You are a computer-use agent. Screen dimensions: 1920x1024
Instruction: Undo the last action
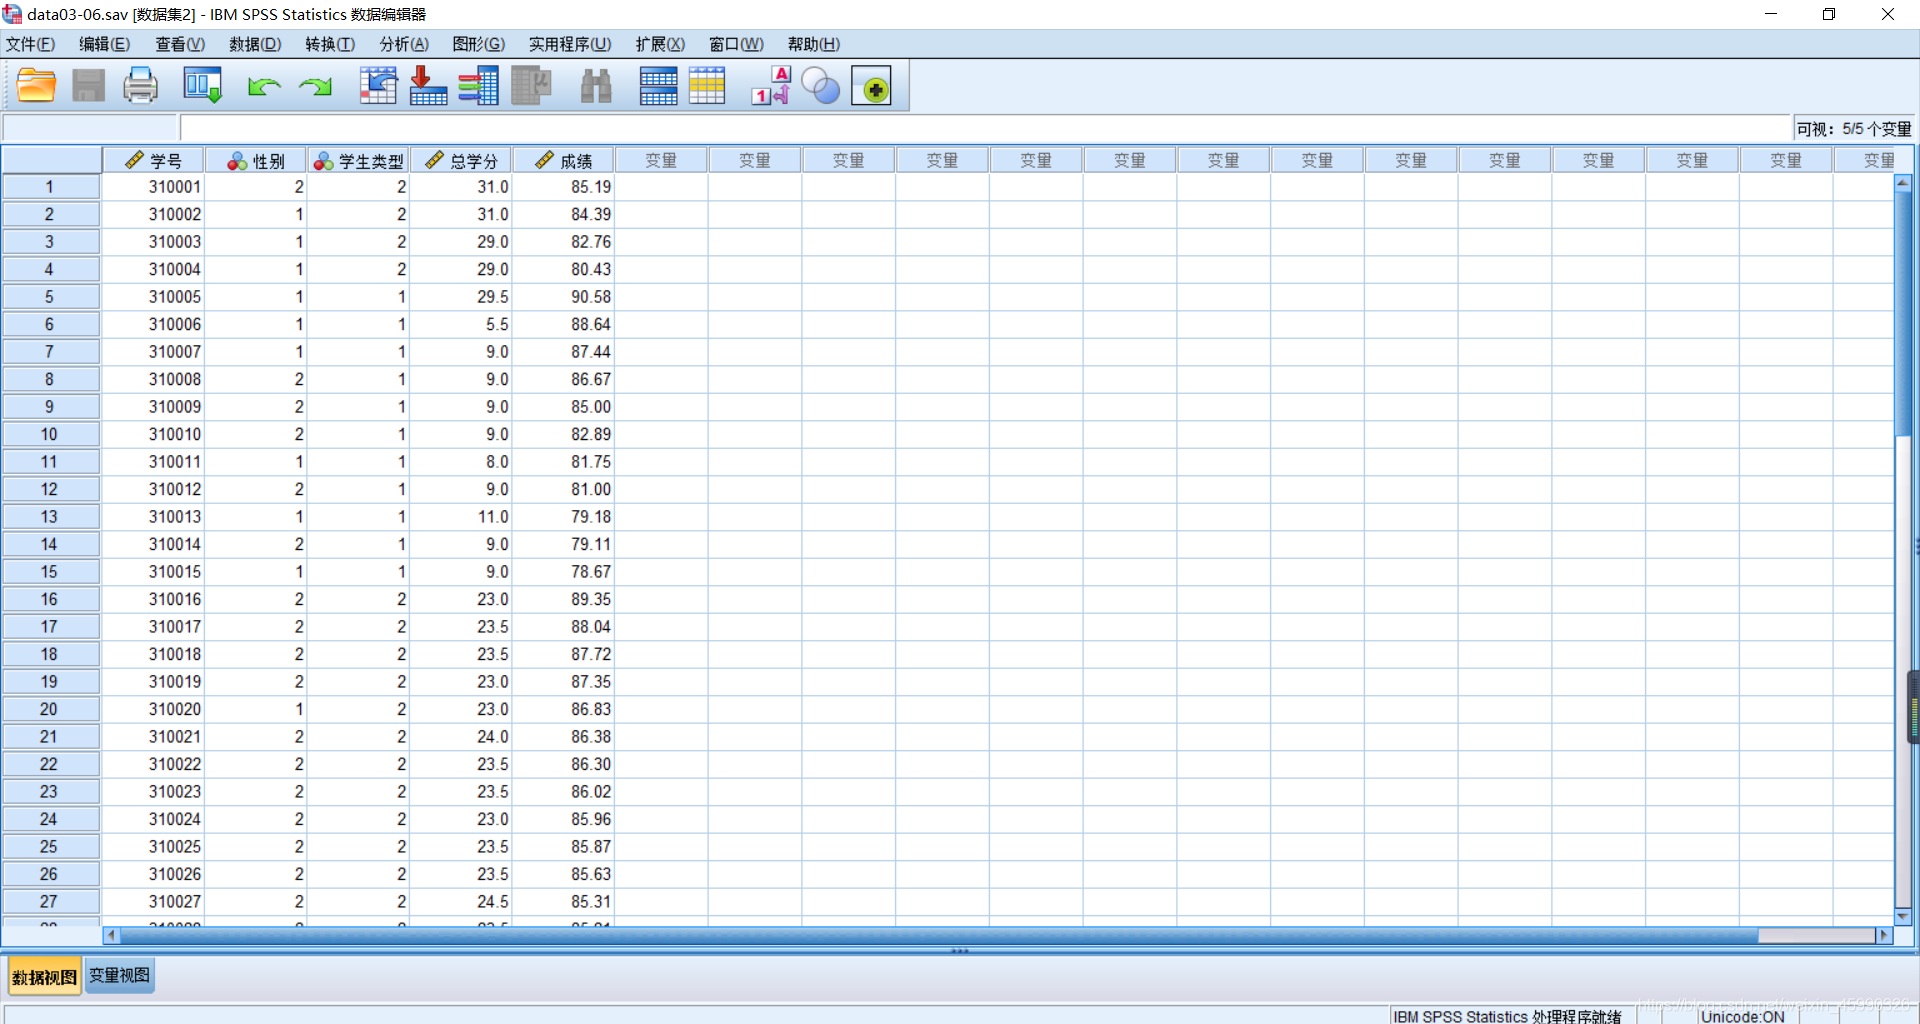264,87
